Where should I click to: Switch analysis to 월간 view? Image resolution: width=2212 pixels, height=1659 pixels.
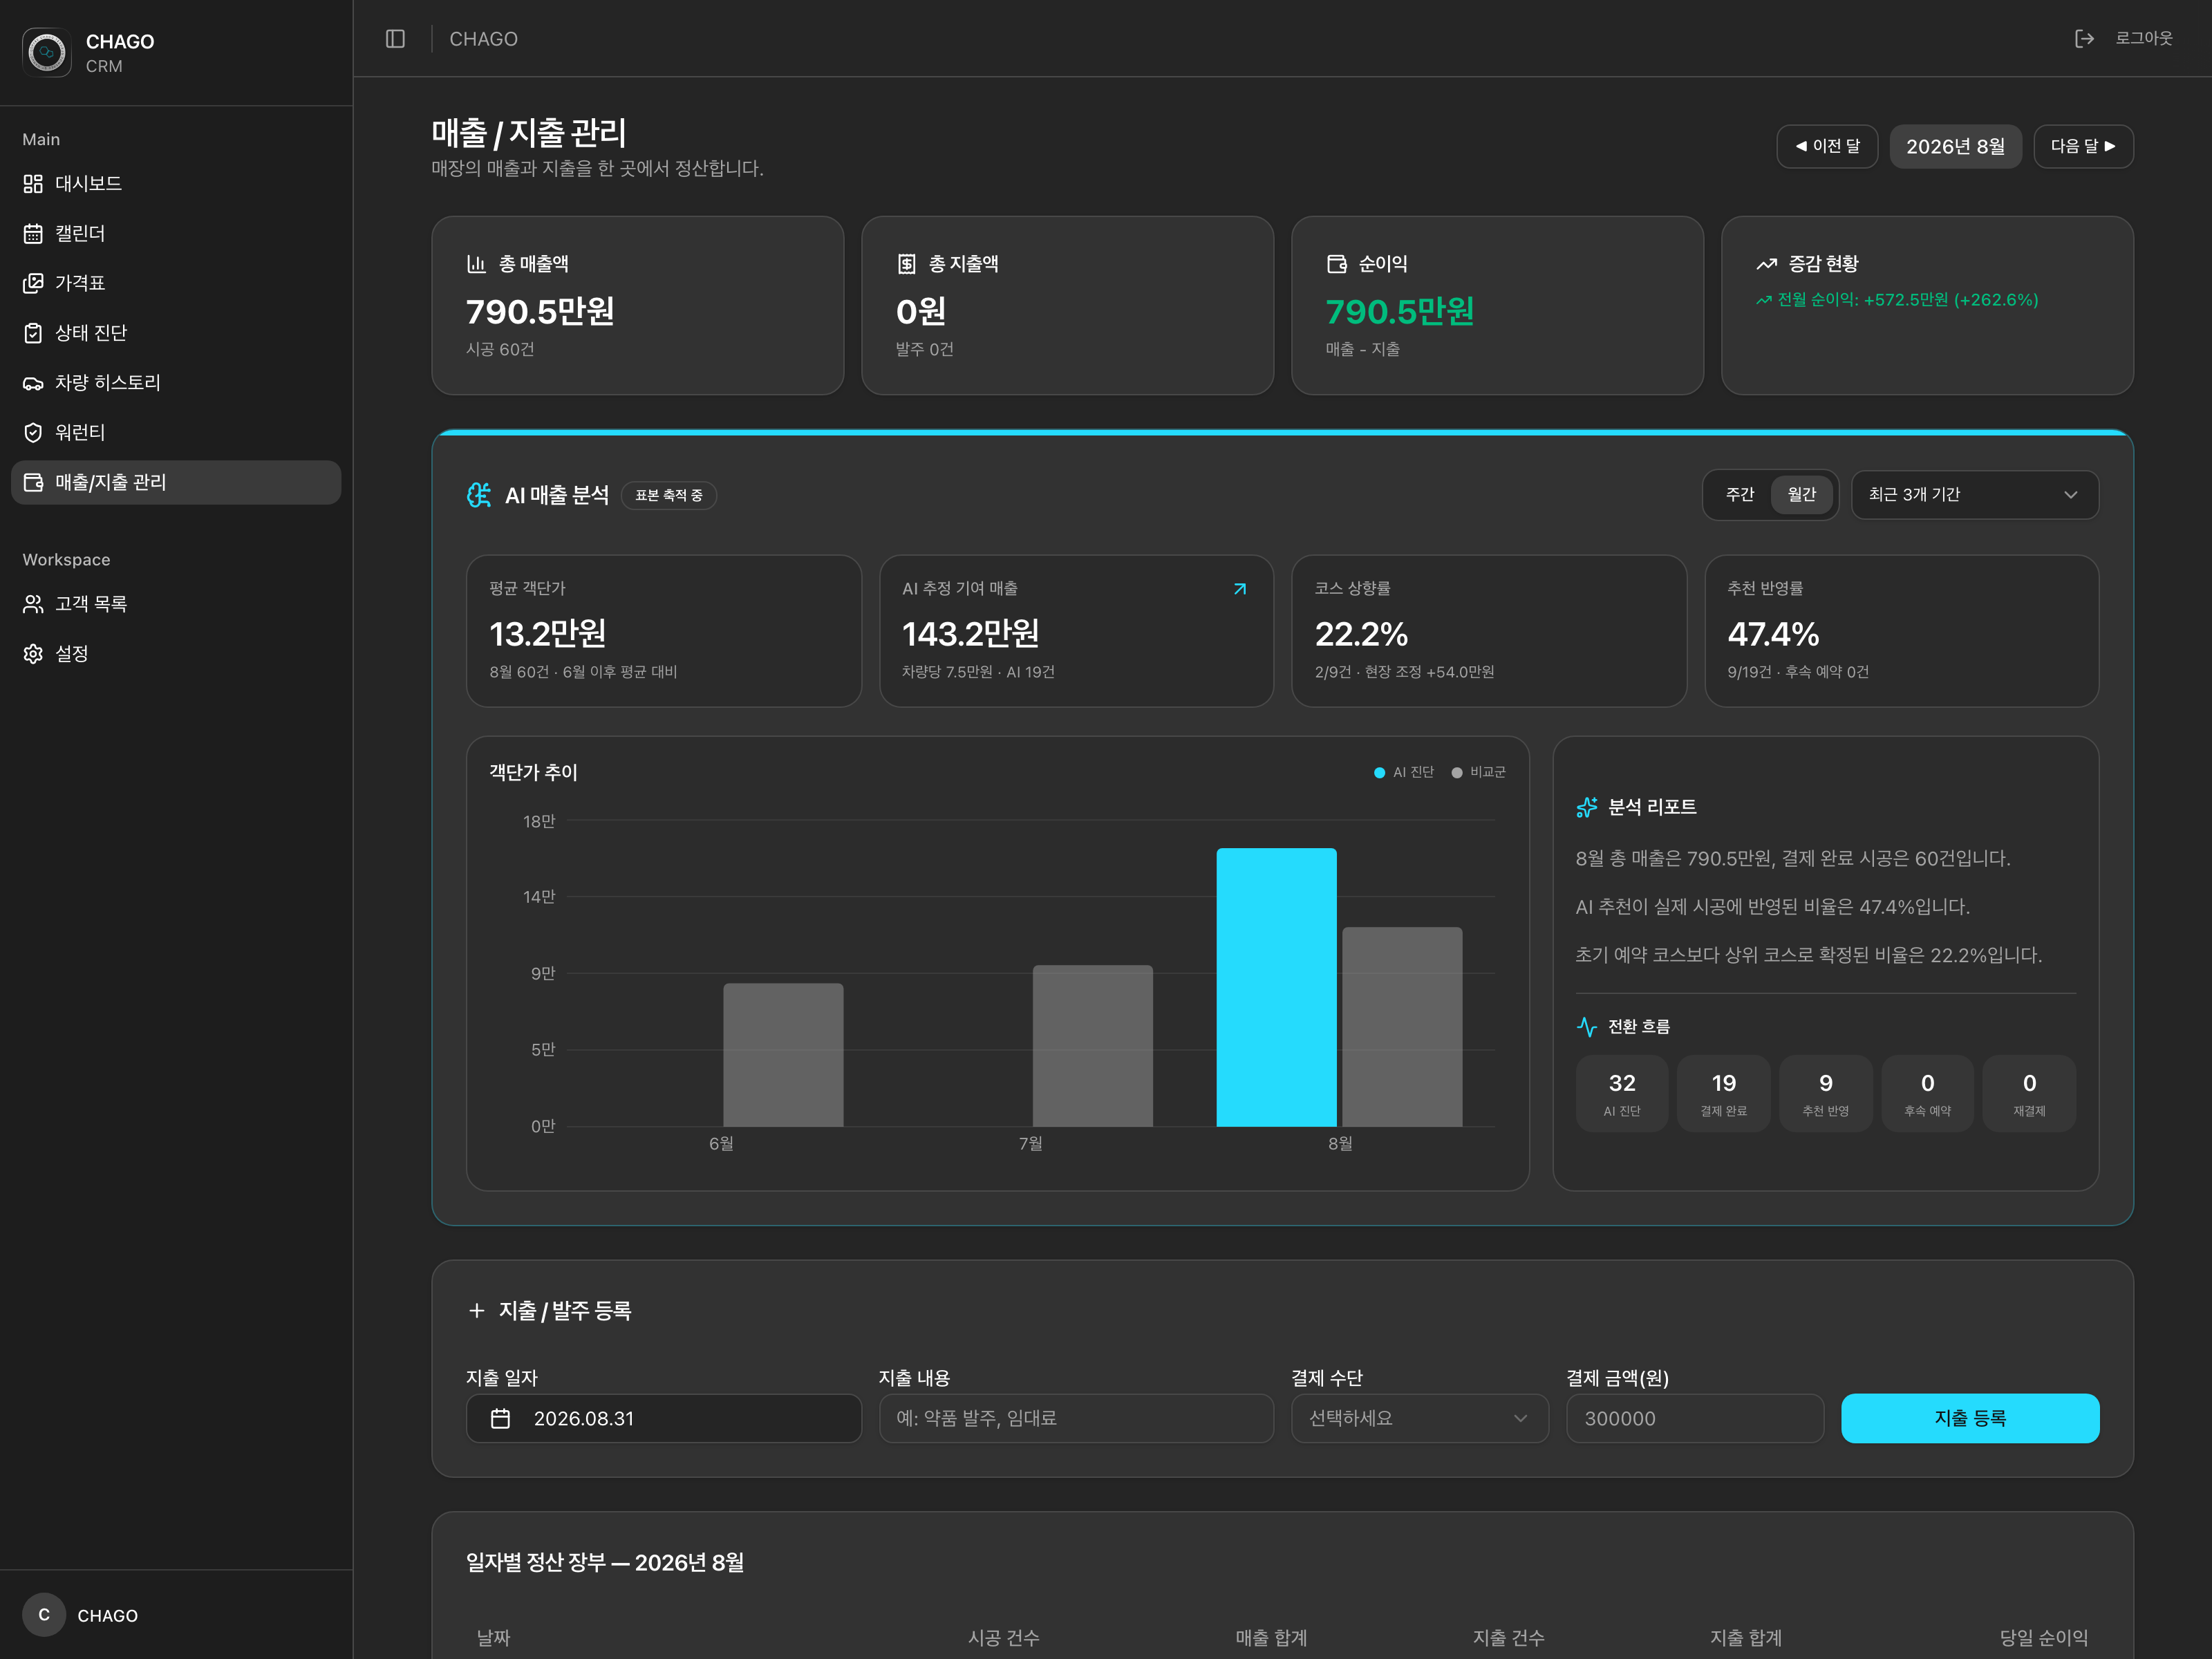pos(1801,495)
